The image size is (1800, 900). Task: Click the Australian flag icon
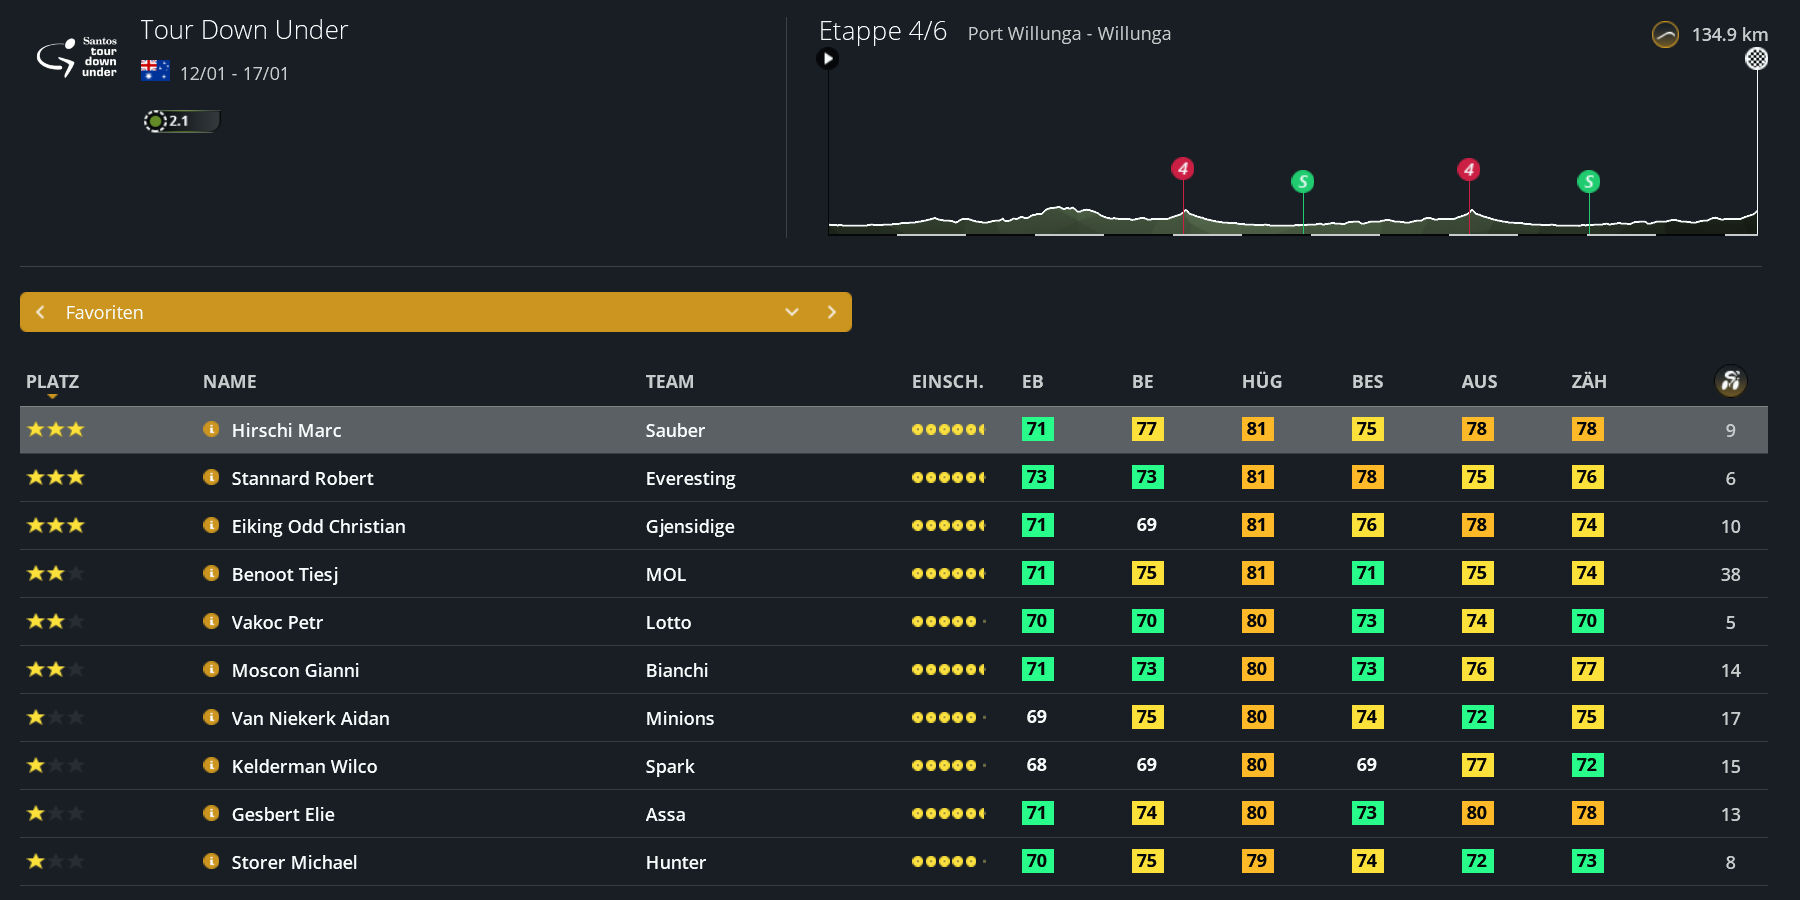pos(155,71)
